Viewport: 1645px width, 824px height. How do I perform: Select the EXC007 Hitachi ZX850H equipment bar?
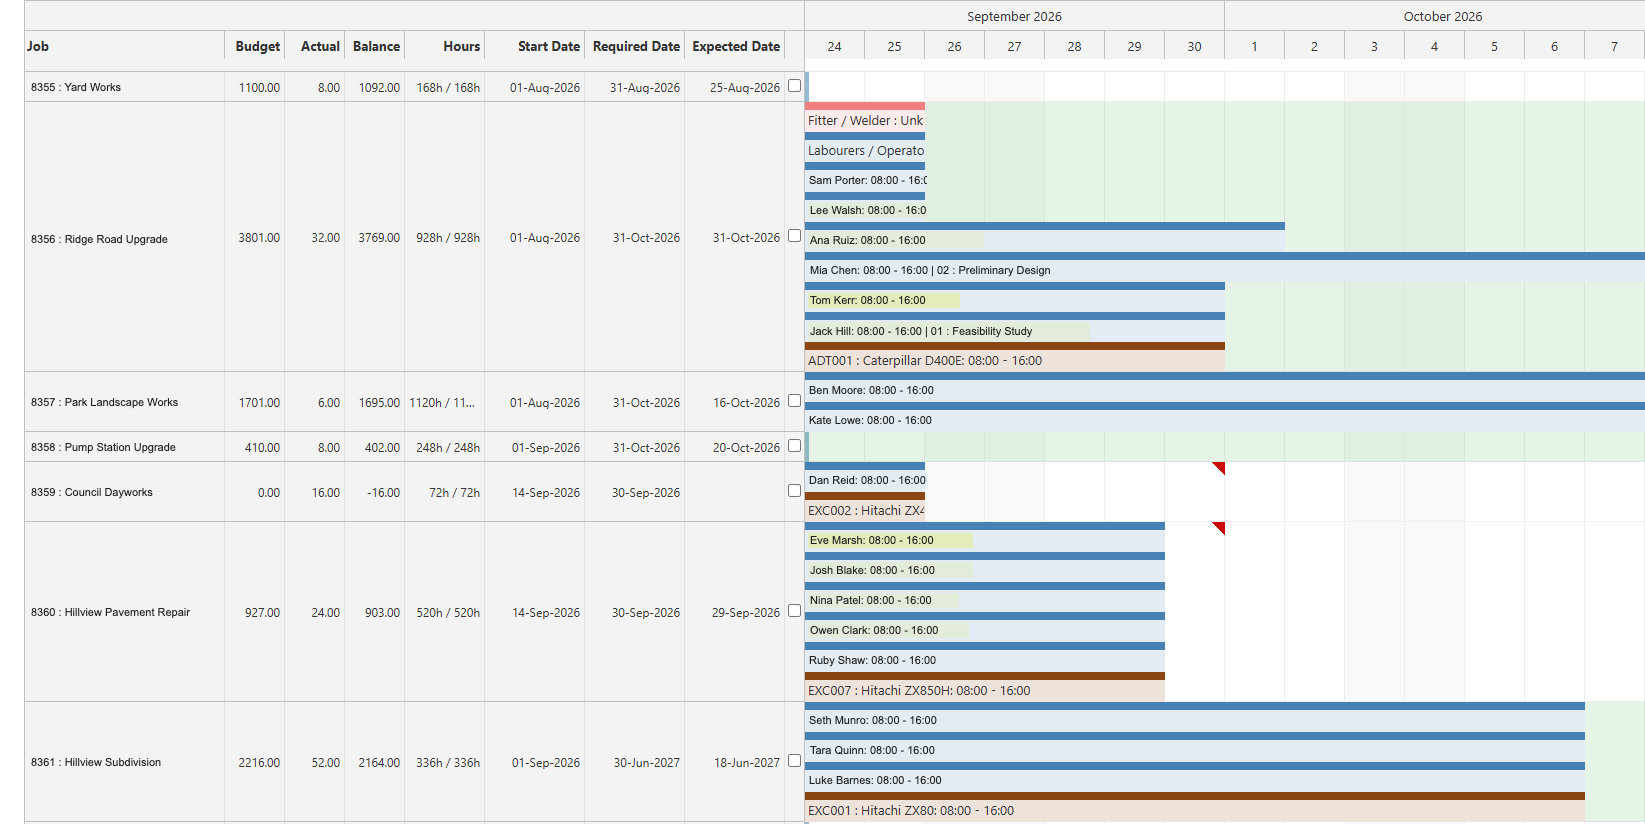pos(985,687)
